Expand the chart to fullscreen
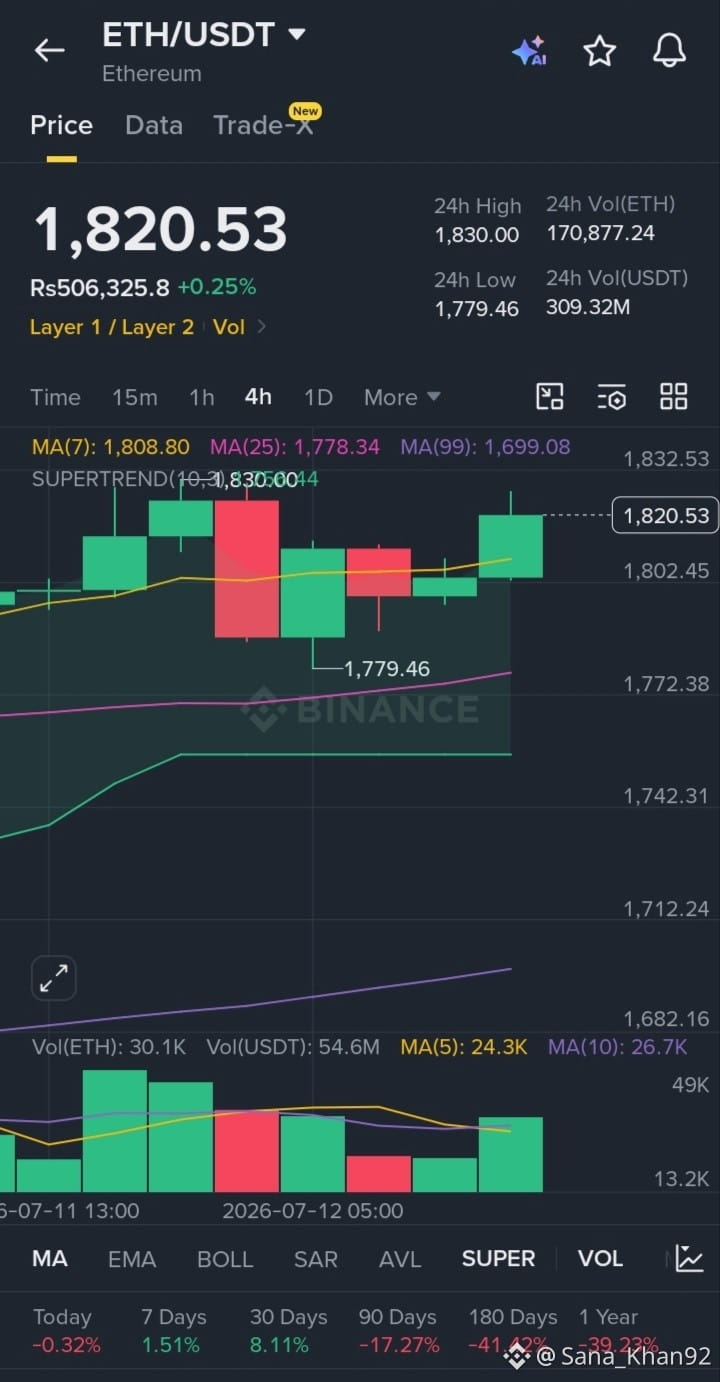720x1382 pixels. (x=53, y=979)
